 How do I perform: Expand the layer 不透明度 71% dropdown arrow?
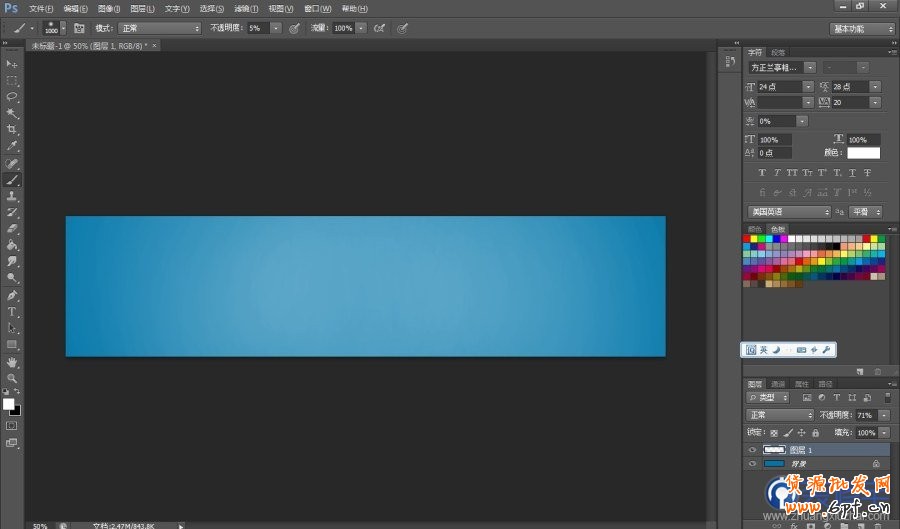[x=882, y=415]
